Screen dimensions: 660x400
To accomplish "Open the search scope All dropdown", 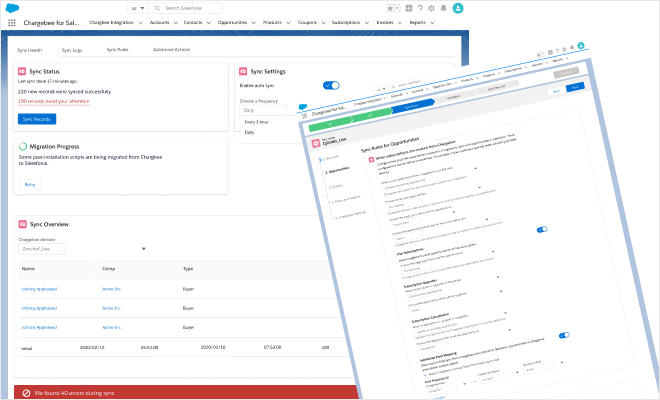I will pos(137,8).
